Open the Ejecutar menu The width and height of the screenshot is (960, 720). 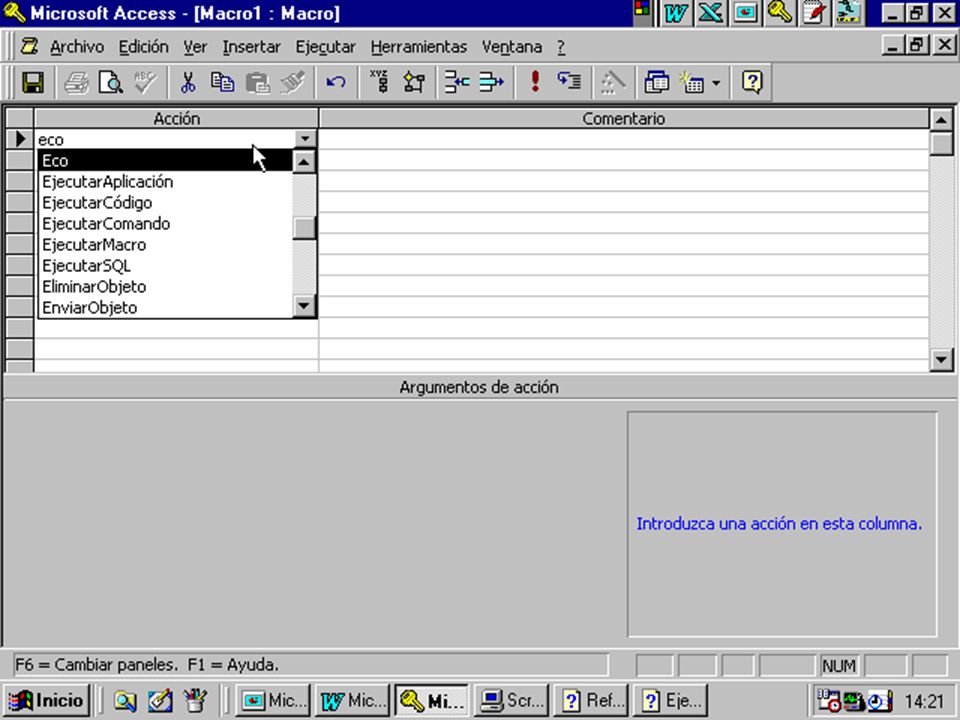326,47
